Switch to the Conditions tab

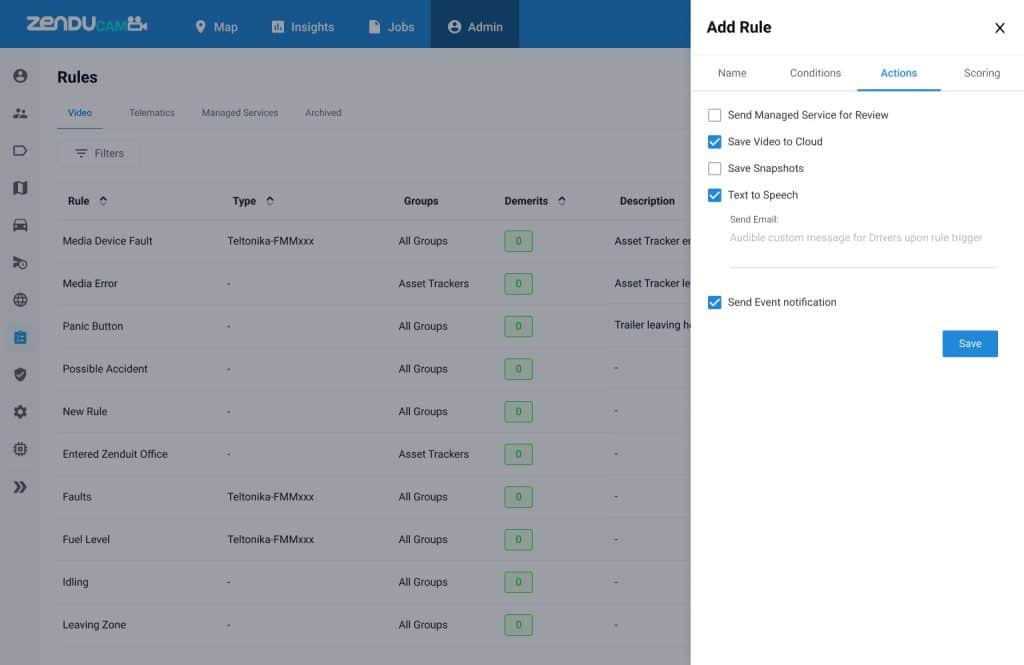815,73
